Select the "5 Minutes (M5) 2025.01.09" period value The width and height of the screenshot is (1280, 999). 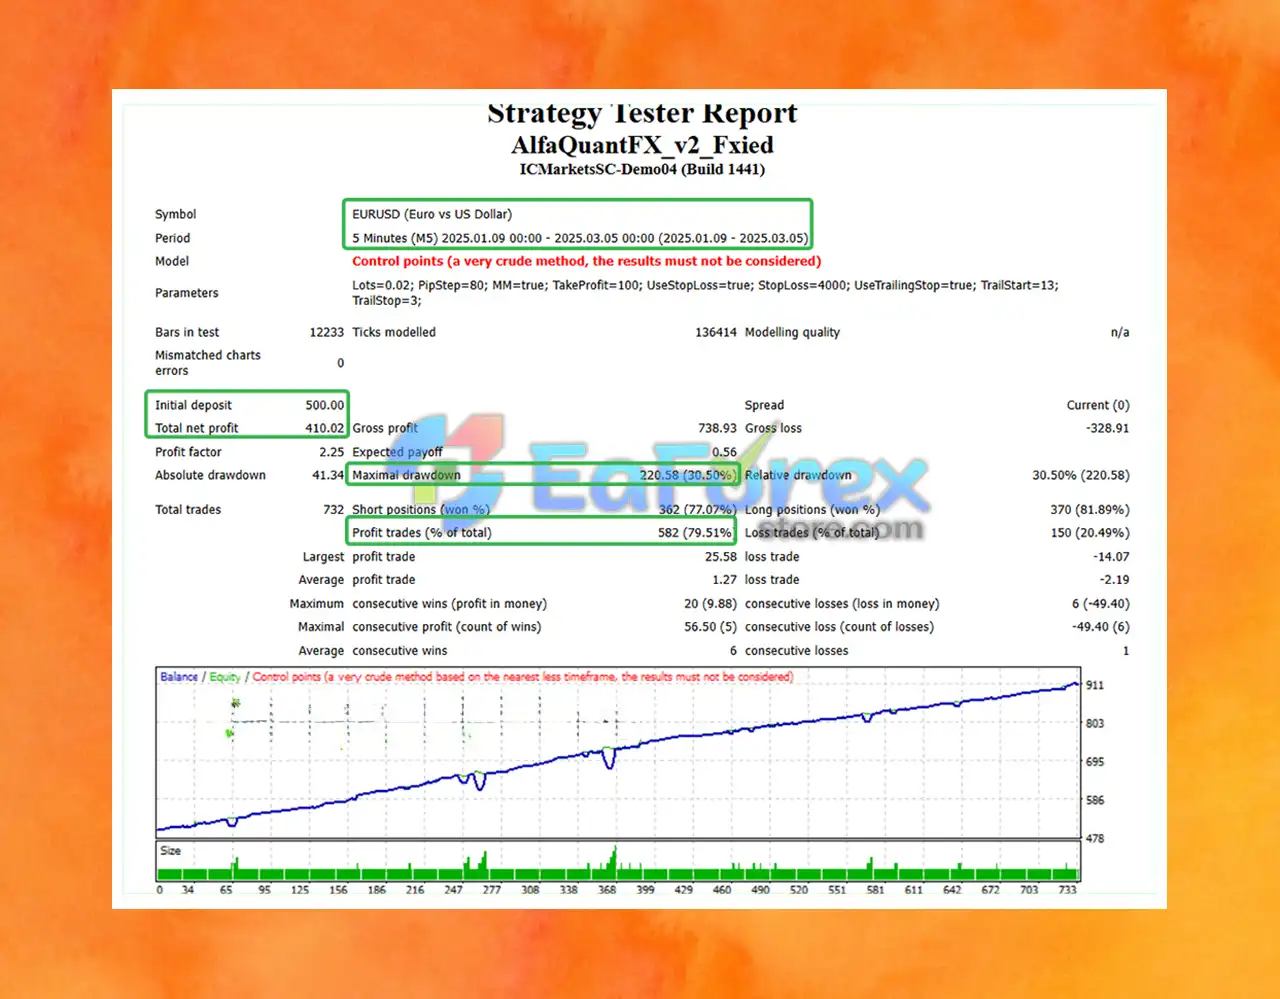coord(580,238)
